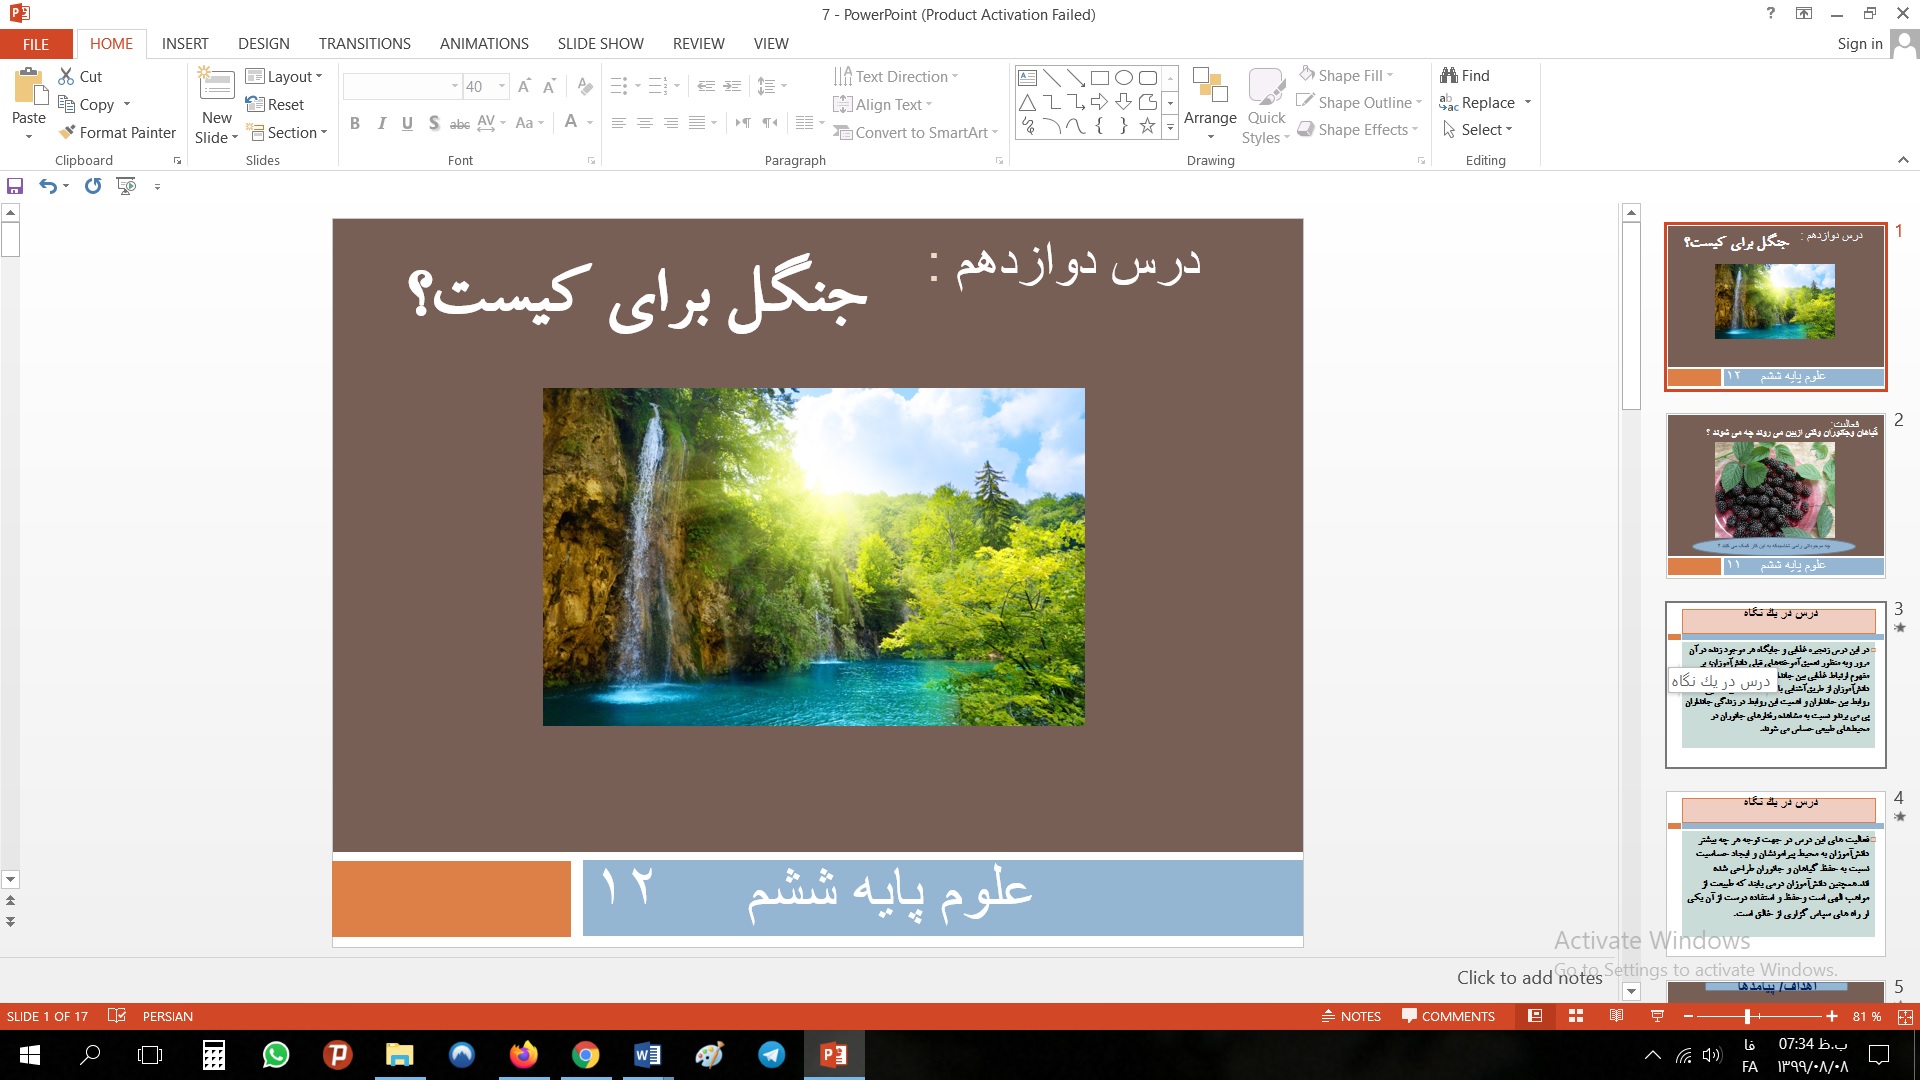Toggle Bold formatting
The height and width of the screenshot is (1080, 1920).
point(354,123)
